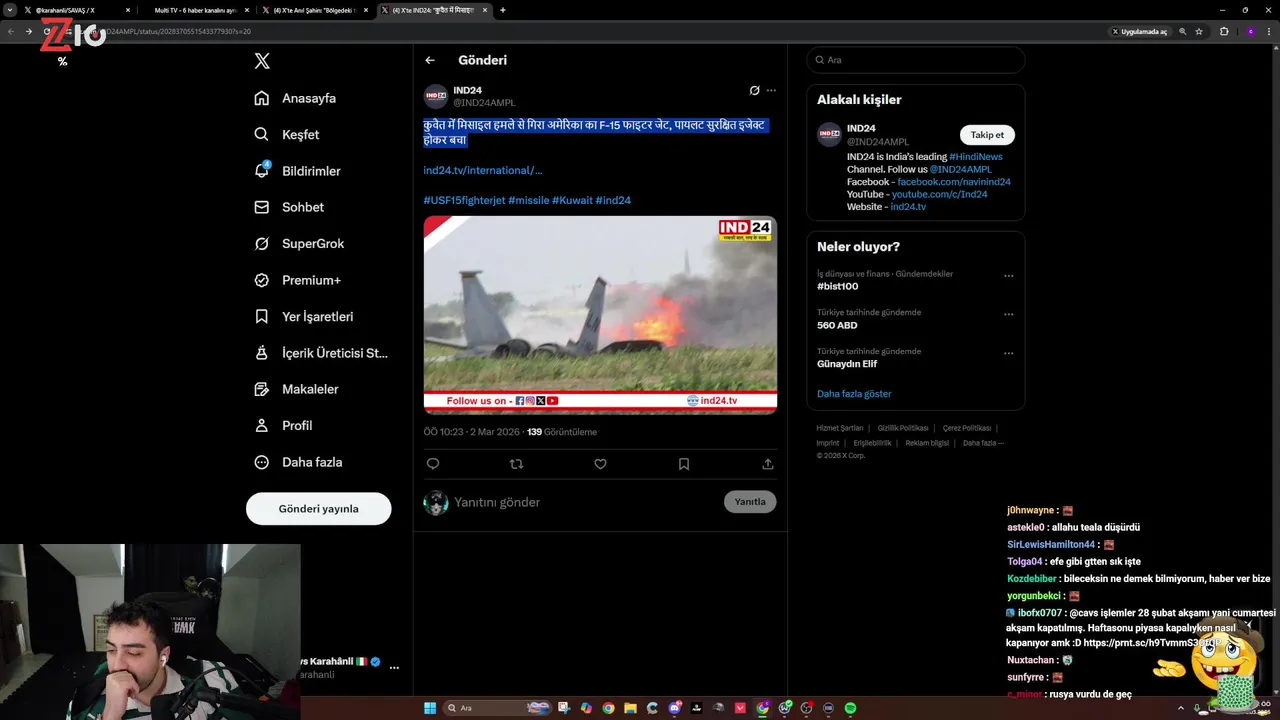Open the browser extensions puzzle icon
Viewport: 1280px width, 720px height.
point(1224,31)
